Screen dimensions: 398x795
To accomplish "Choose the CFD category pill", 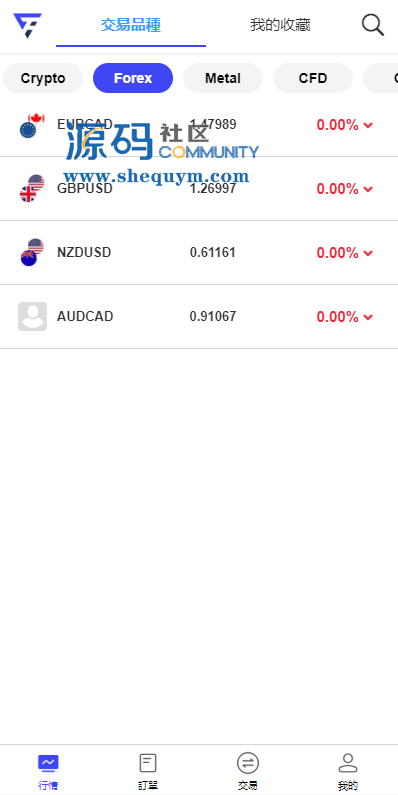I will coord(313,78).
